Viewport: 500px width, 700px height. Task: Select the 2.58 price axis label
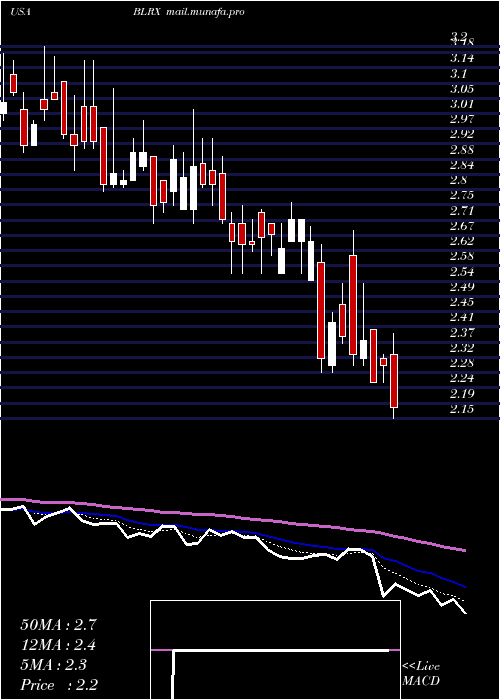462,257
